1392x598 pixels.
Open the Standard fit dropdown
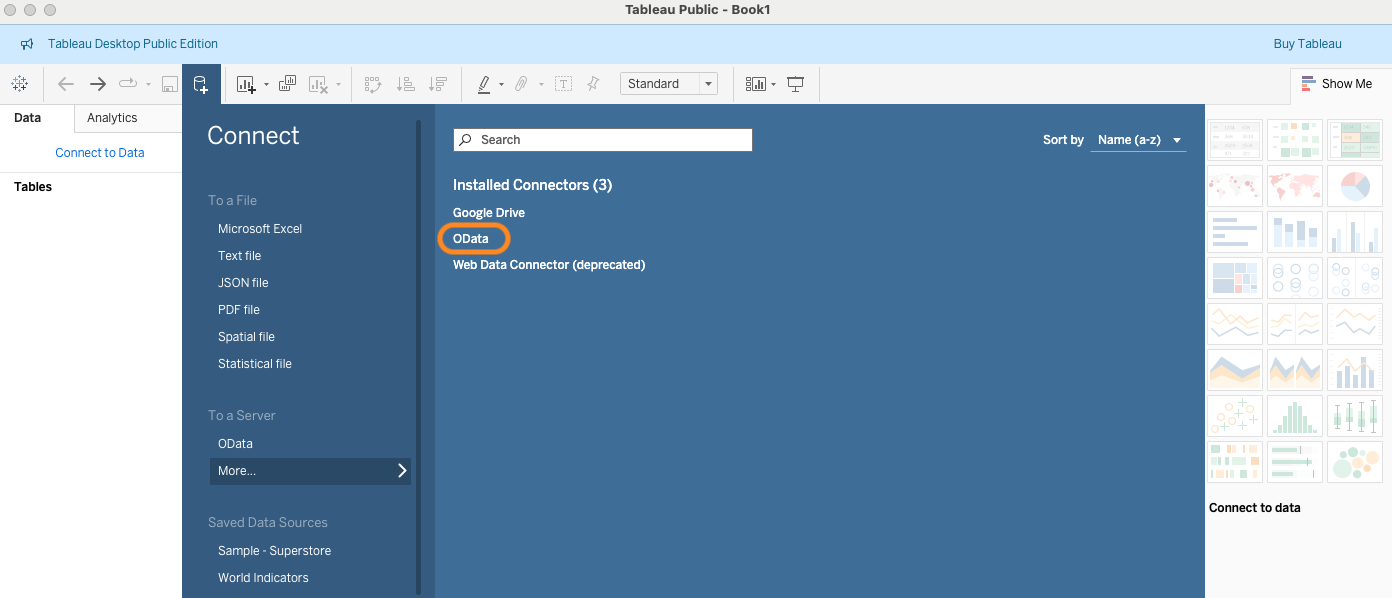[x=668, y=84]
